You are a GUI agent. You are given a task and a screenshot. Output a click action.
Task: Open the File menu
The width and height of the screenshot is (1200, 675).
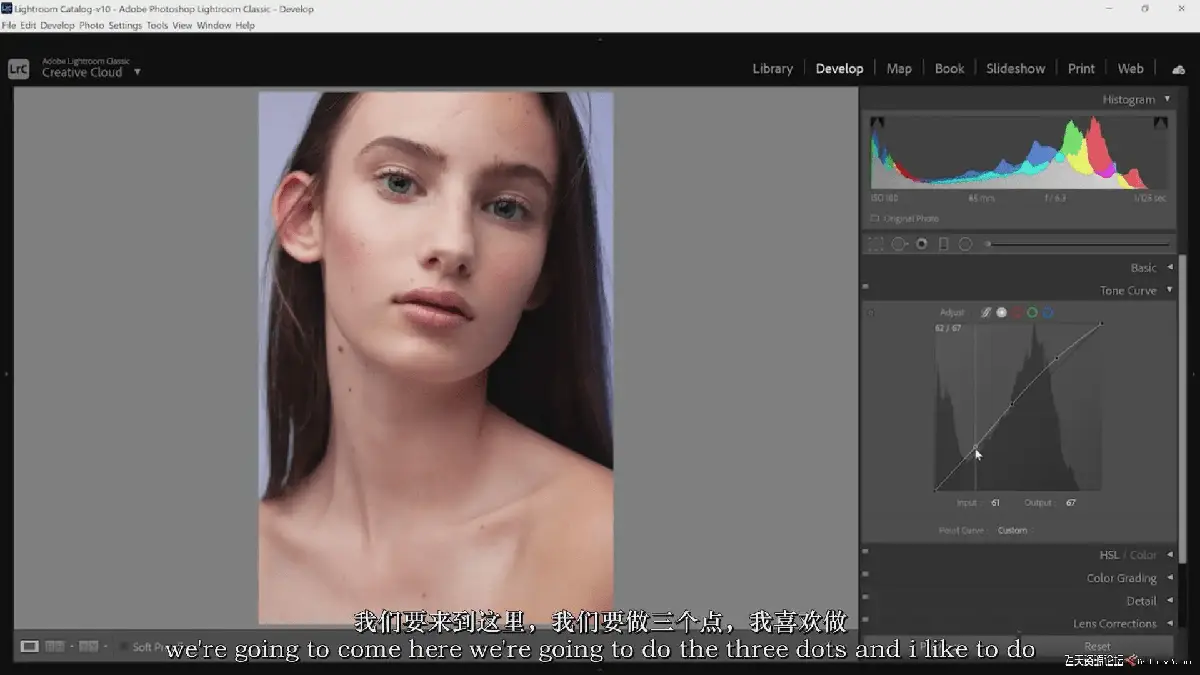[x=9, y=25]
